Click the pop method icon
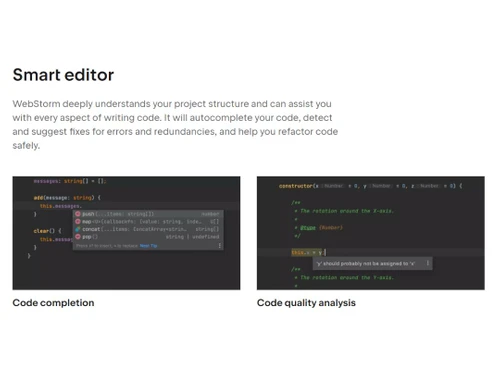Image resolution: width=500 pixels, height=375 pixels. point(78,237)
